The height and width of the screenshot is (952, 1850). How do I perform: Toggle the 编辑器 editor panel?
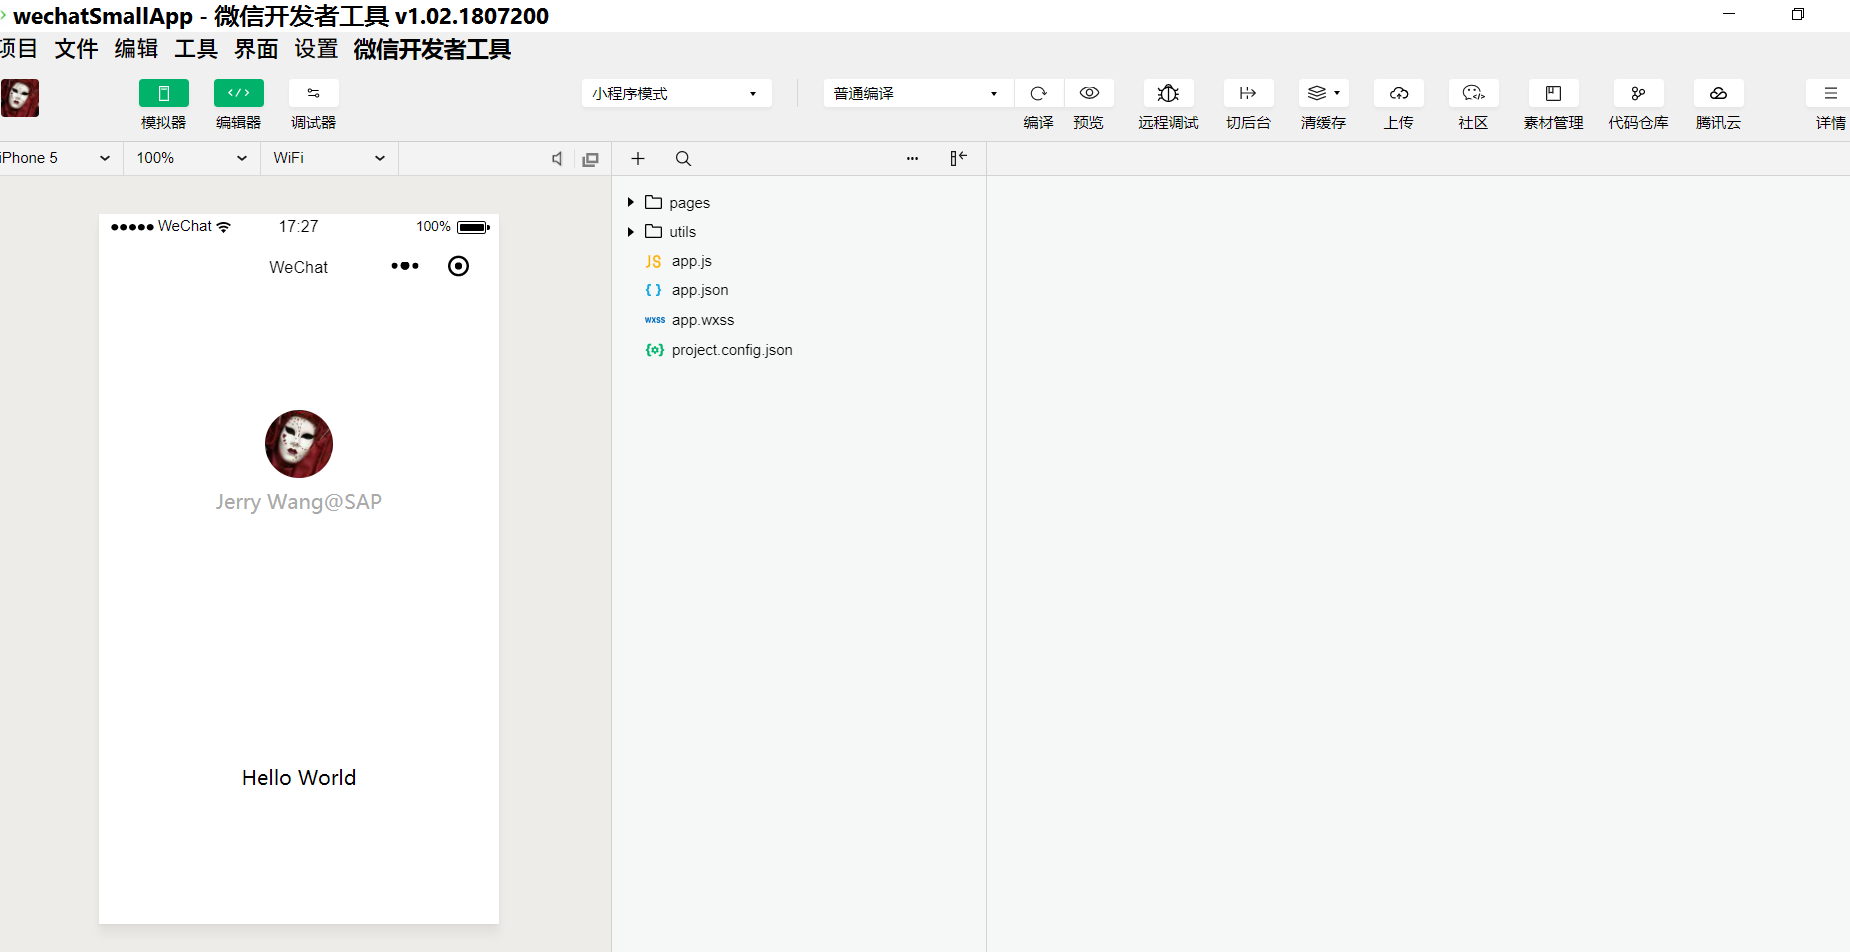point(239,93)
